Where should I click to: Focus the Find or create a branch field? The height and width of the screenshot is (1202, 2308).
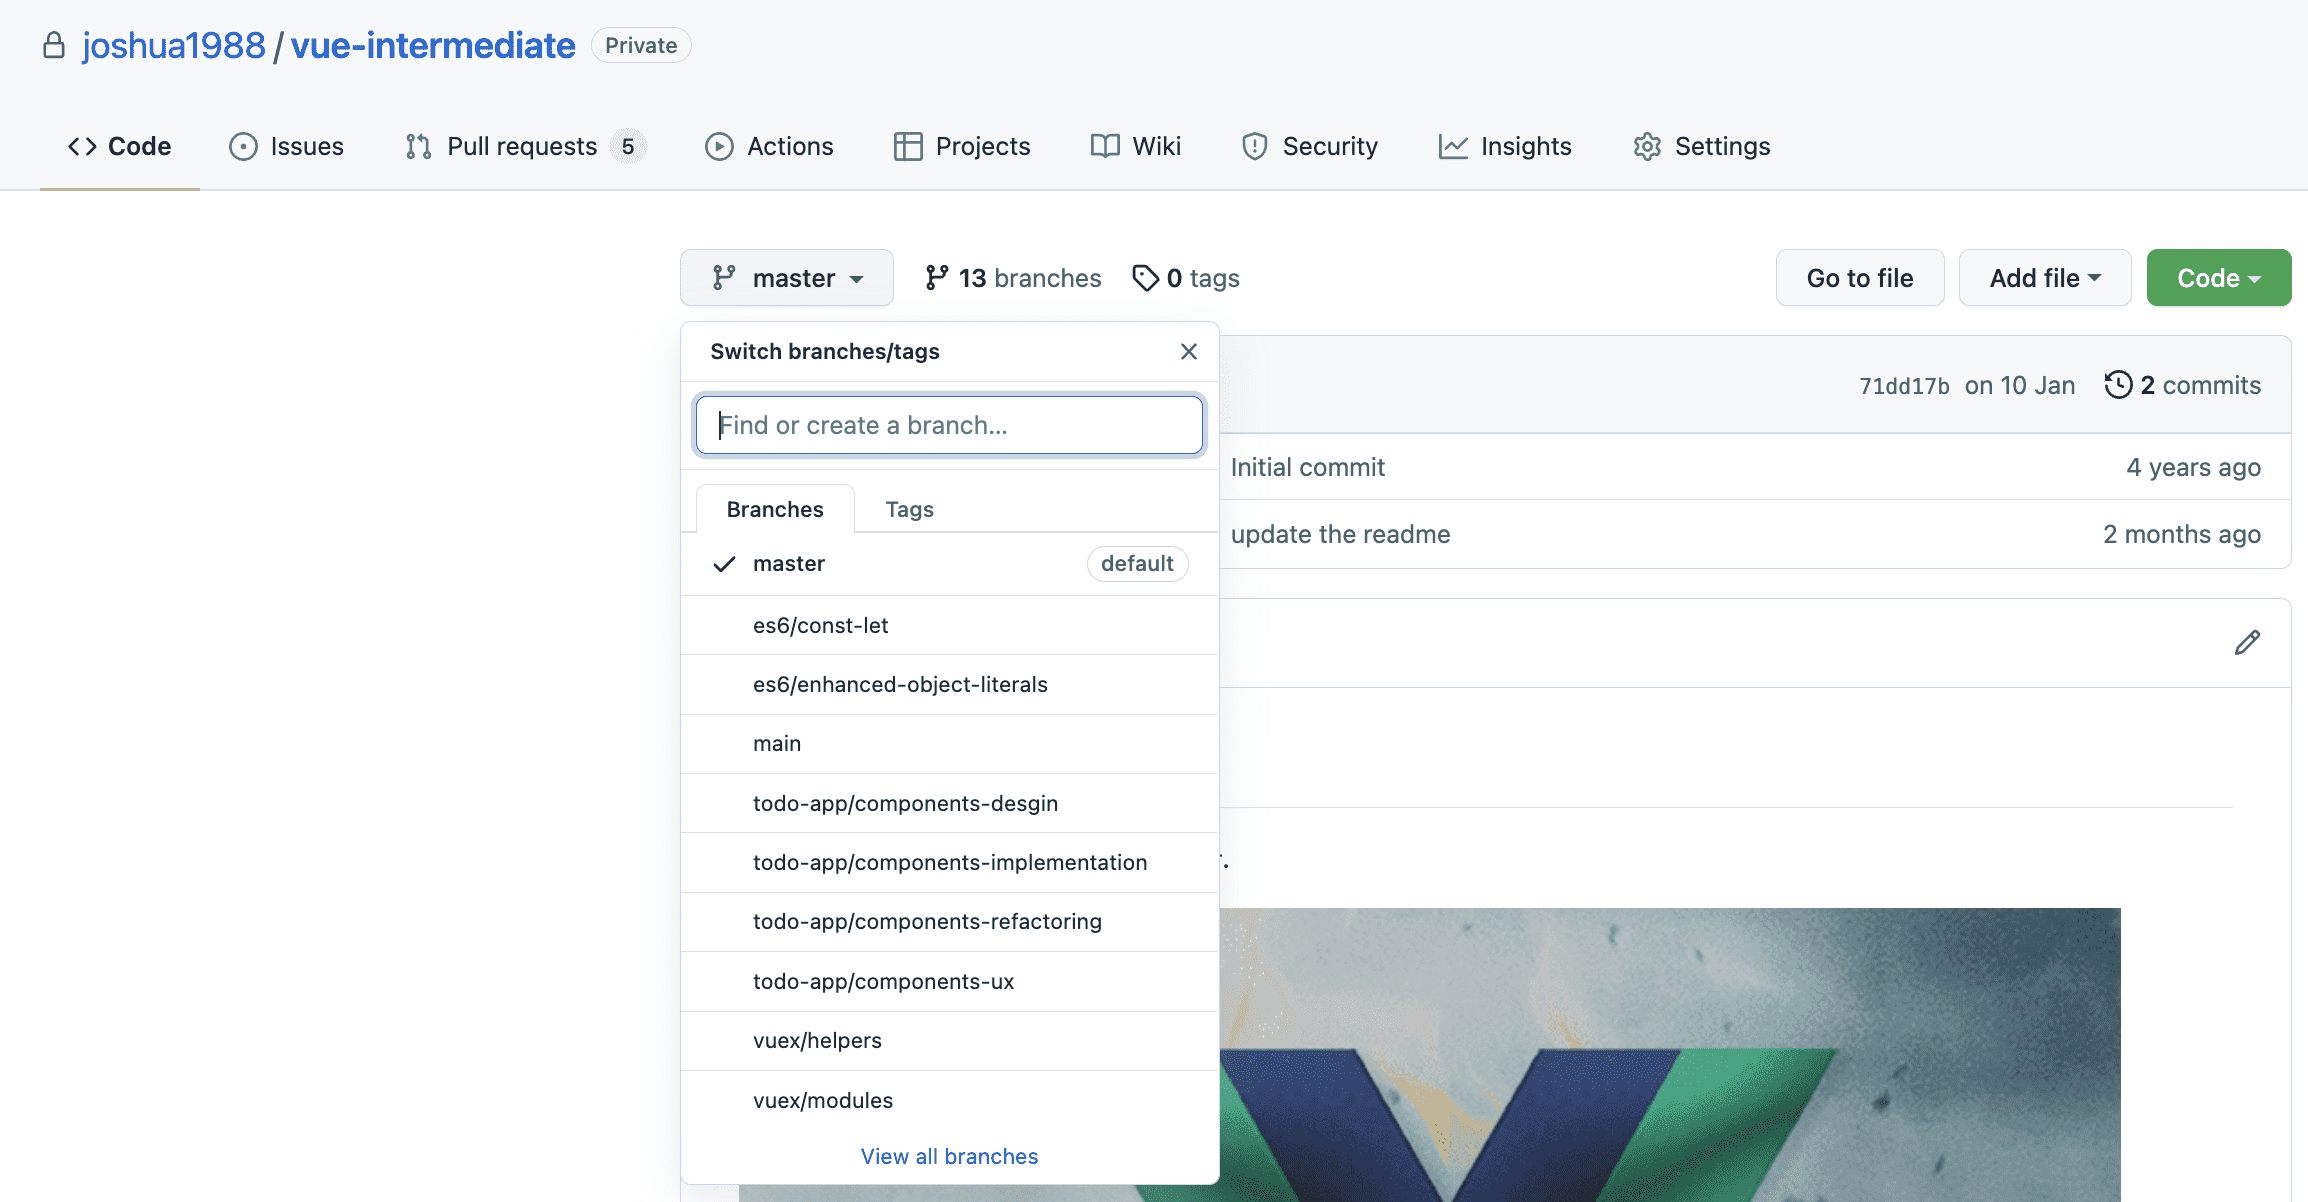point(949,426)
